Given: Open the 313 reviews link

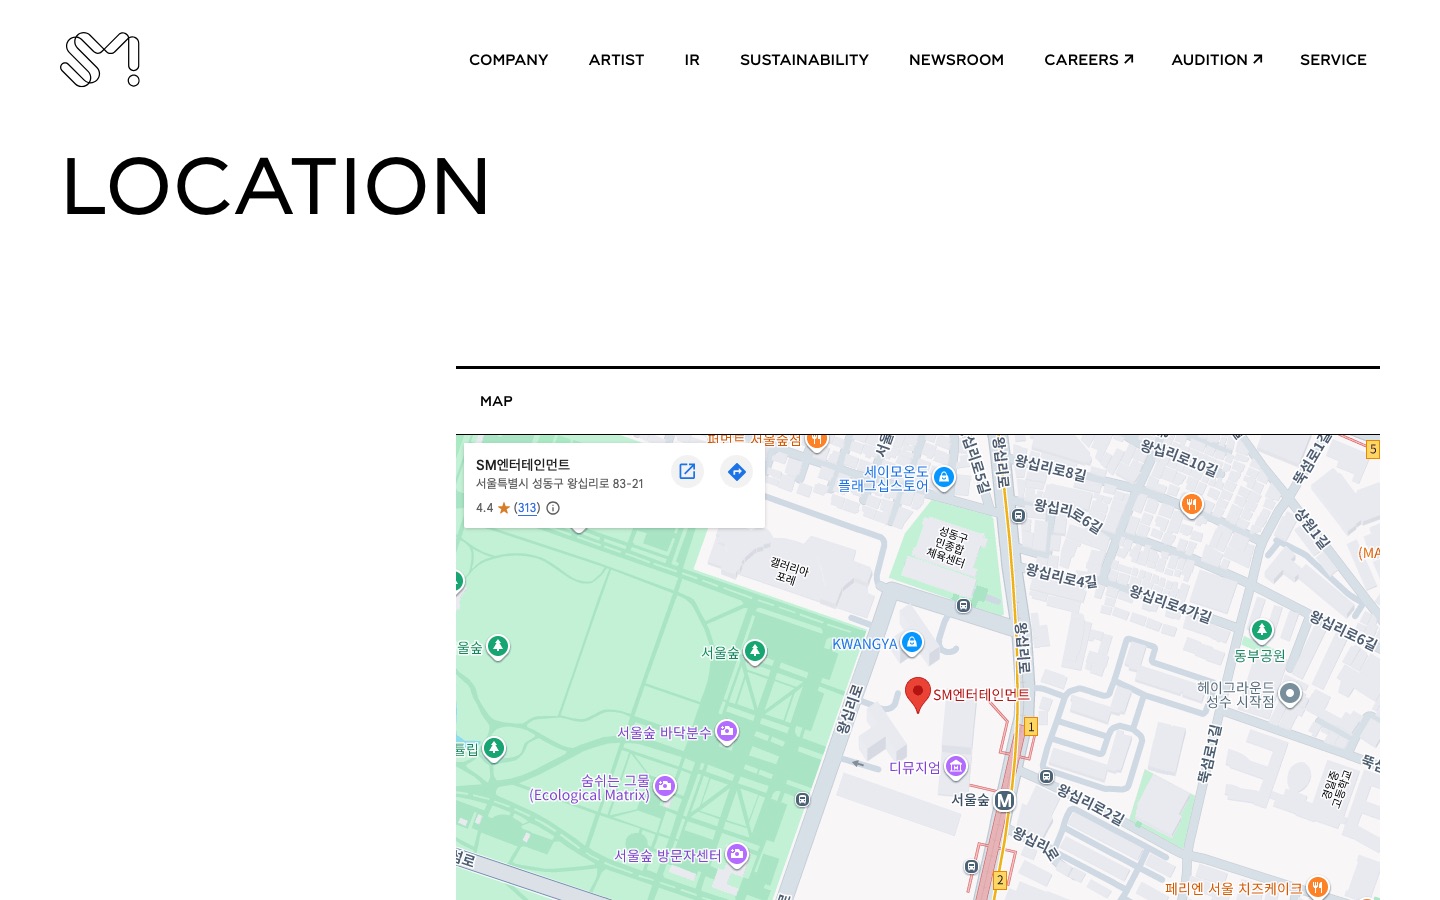Looking at the screenshot, I should coord(527,508).
